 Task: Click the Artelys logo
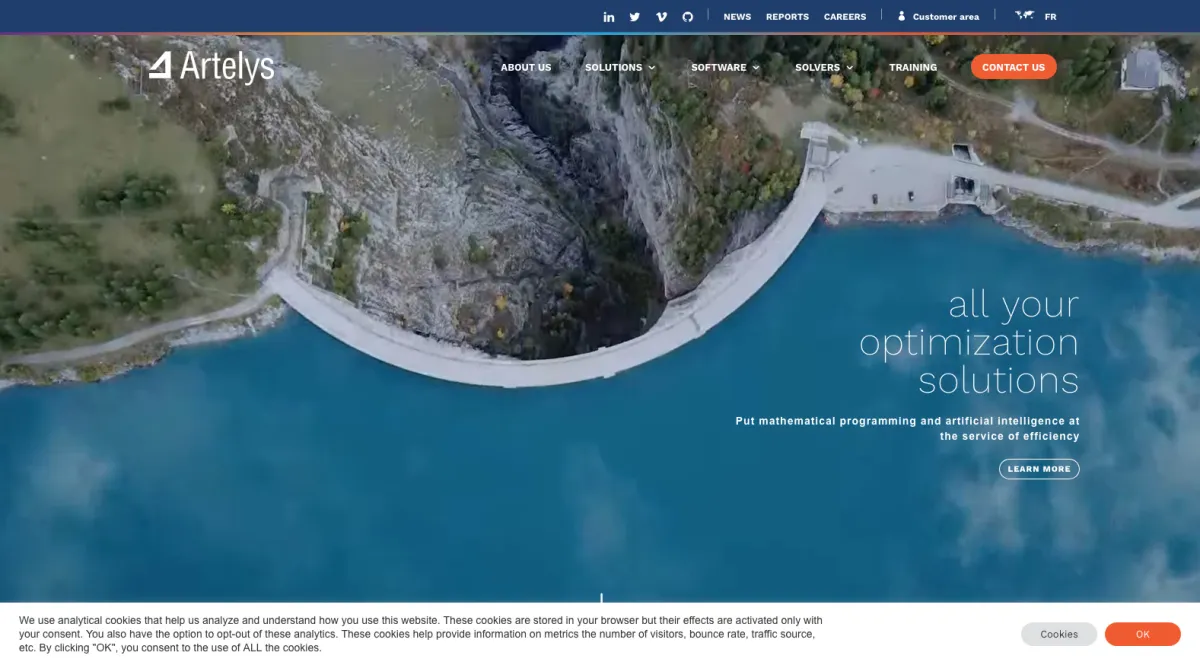click(x=211, y=67)
